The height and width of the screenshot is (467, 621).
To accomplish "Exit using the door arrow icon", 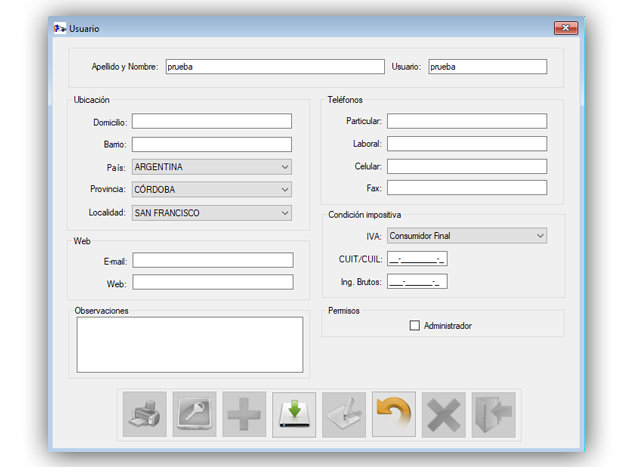I will coord(493,414).
